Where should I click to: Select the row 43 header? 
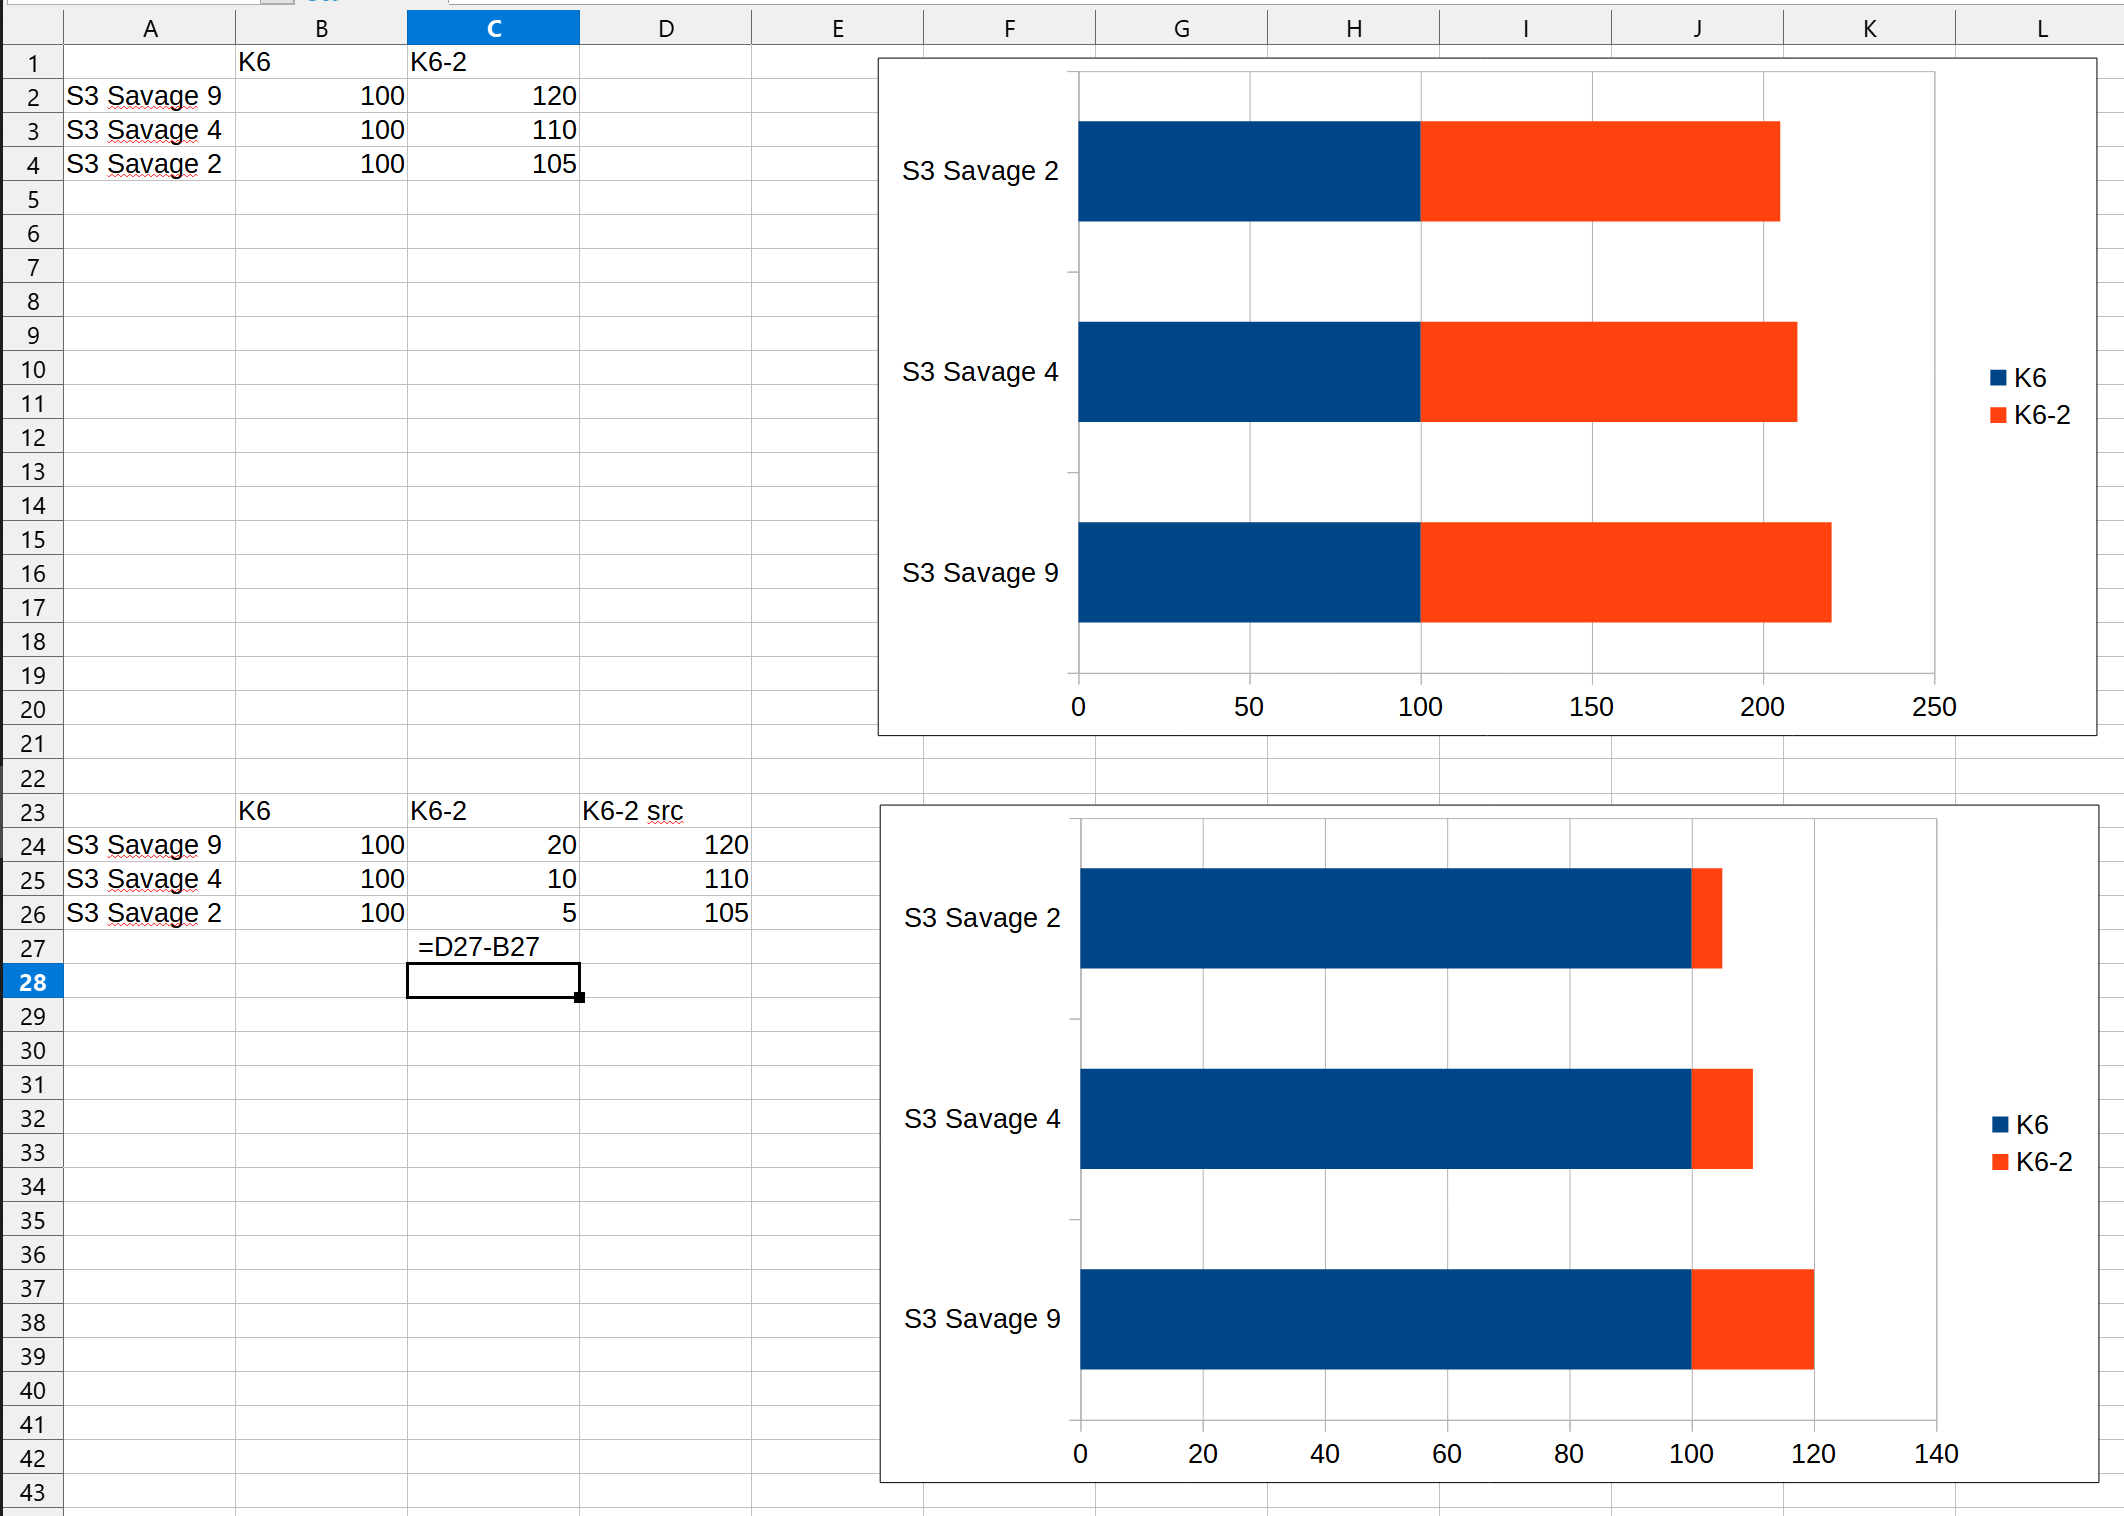pos(32,1492)
